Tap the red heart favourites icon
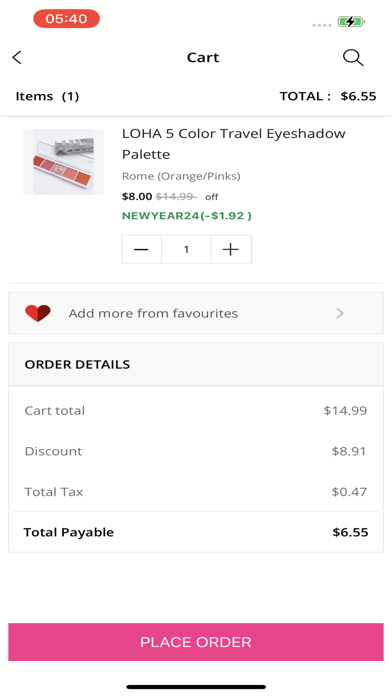The height and width of the screenshot is (696, 392). [38, 313]
